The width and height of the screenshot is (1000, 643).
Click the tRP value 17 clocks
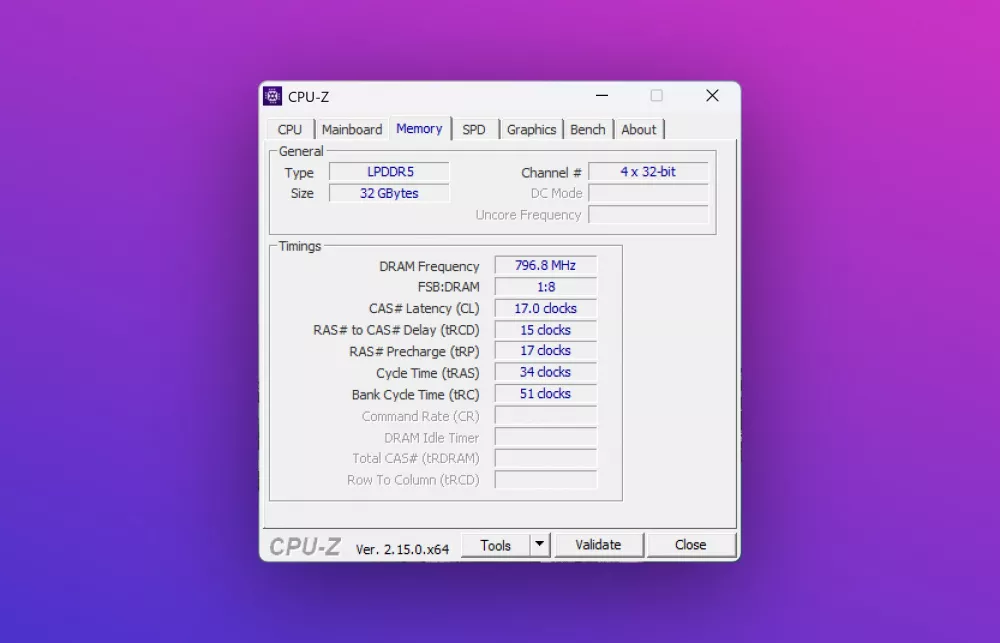[x=546, y=351]
